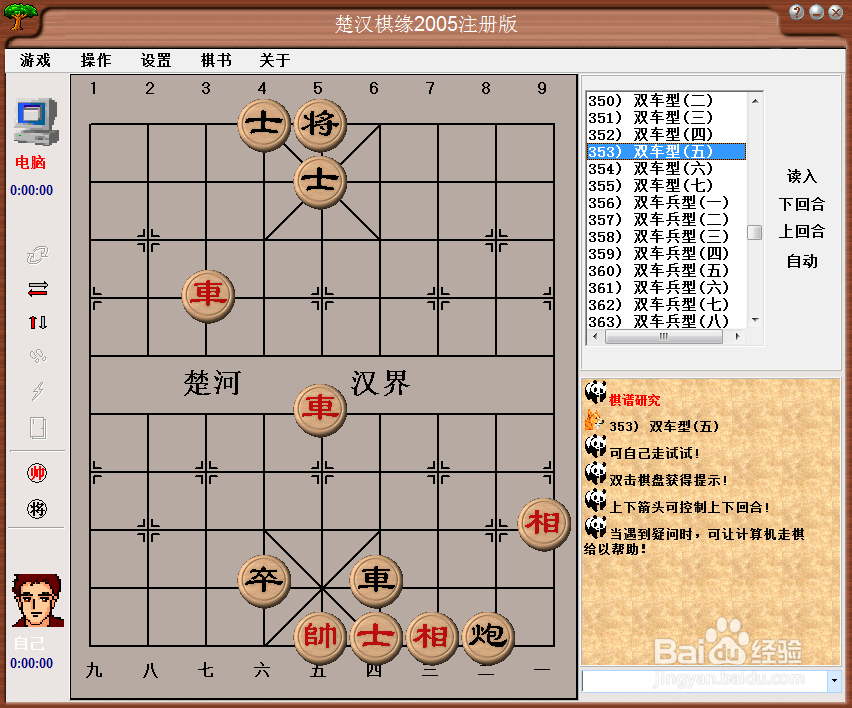852x708 pixels.
Task: Select the red 士 piece
Action: point(376,637)
